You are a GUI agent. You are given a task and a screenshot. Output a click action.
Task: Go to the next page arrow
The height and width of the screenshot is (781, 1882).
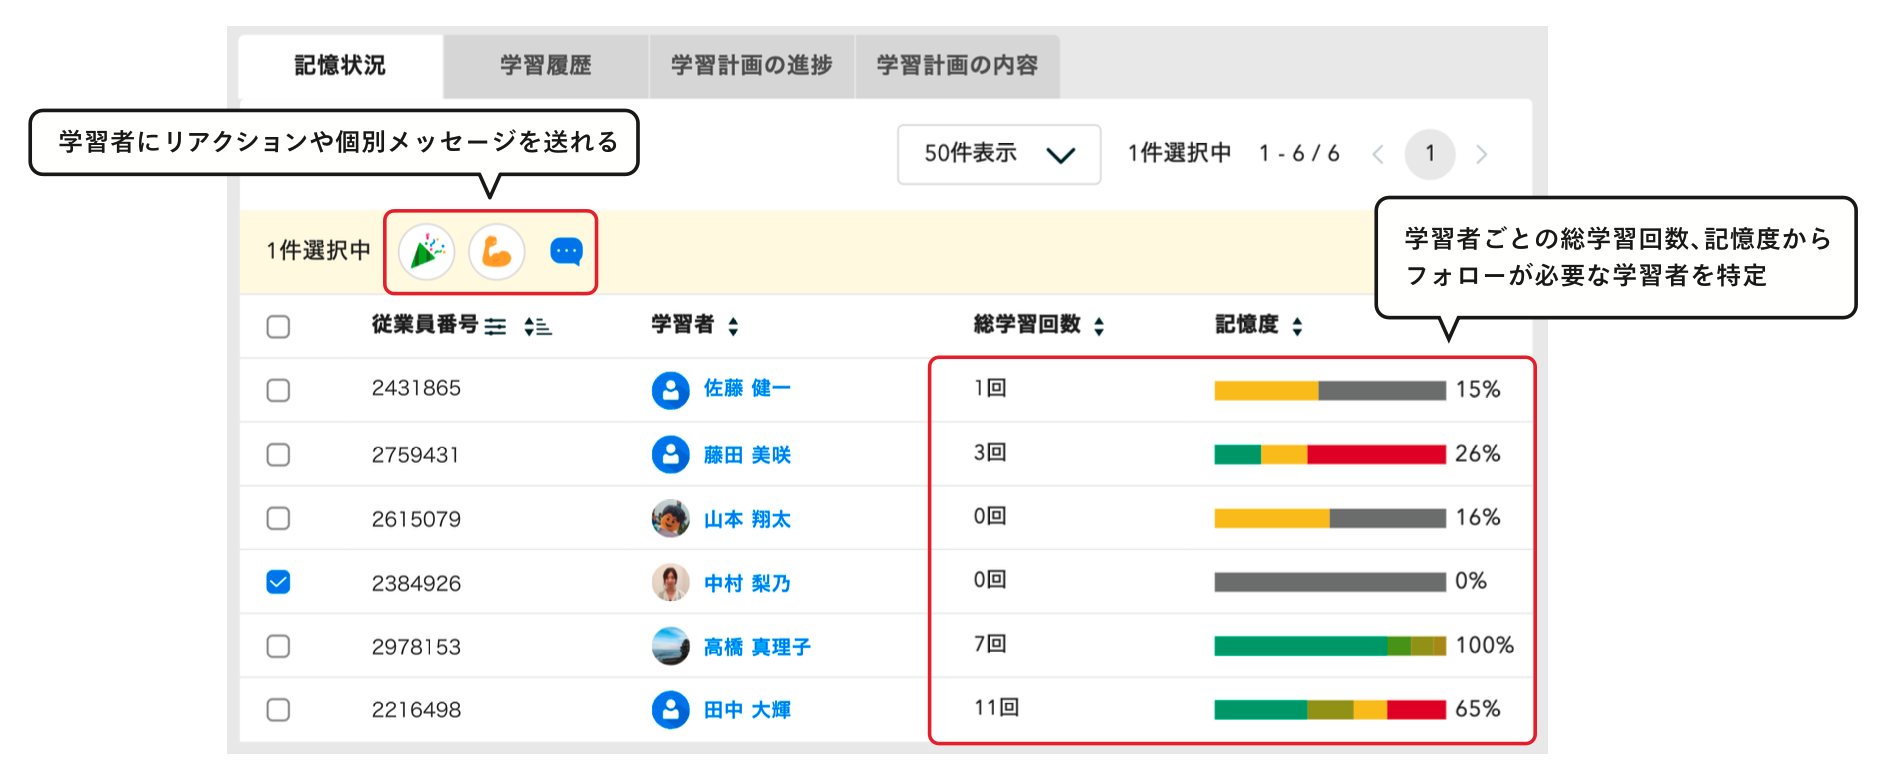point(1482,154)
